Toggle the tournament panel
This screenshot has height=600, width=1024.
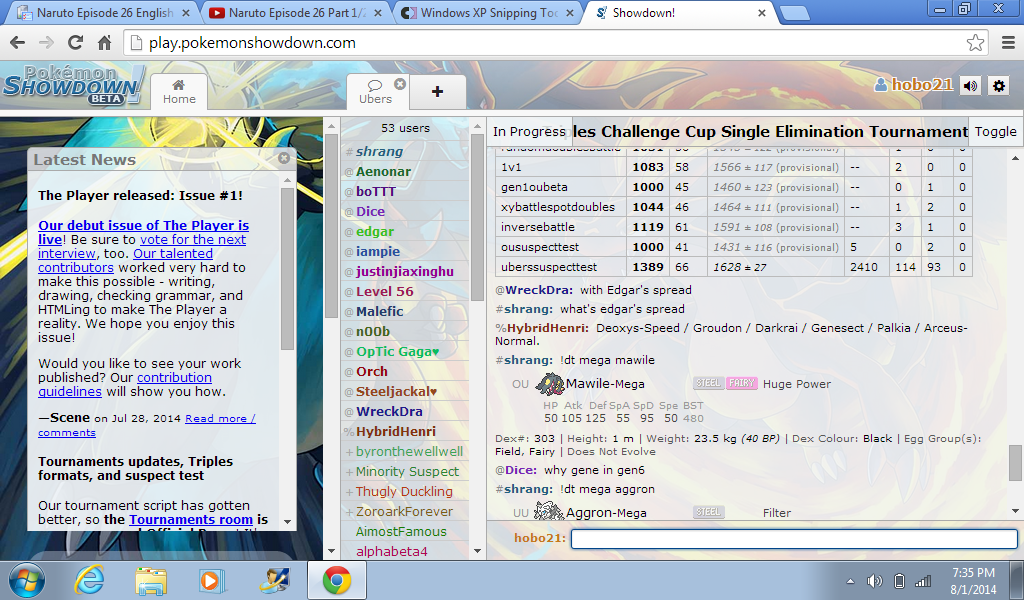[x=995, y=131]
